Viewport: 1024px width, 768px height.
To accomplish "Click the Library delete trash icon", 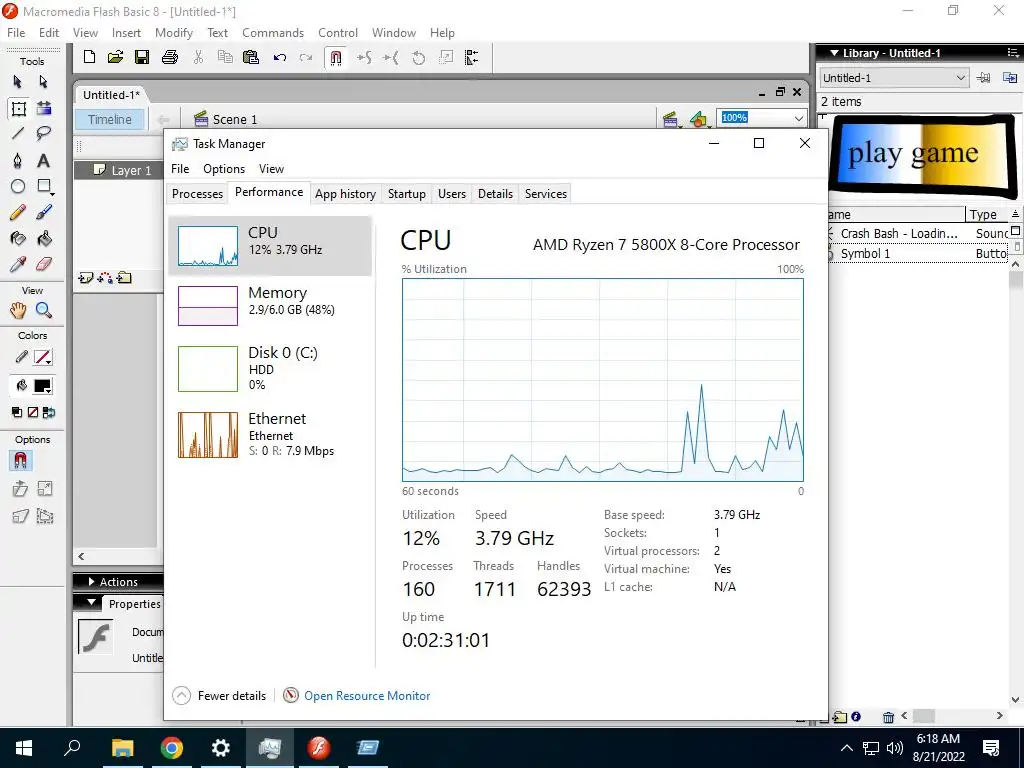I will tap(888, 717).
